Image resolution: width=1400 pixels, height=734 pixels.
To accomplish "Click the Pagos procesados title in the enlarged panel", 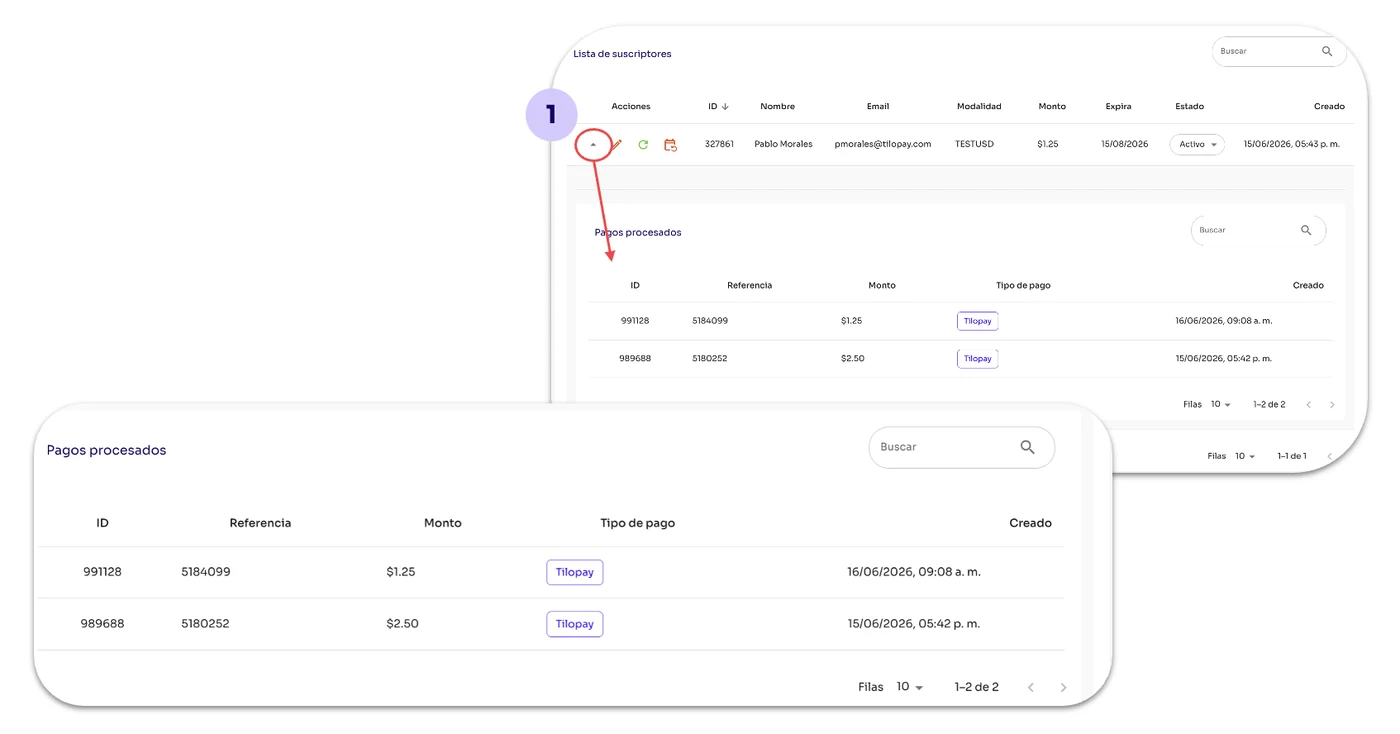I will coord(106,450).
